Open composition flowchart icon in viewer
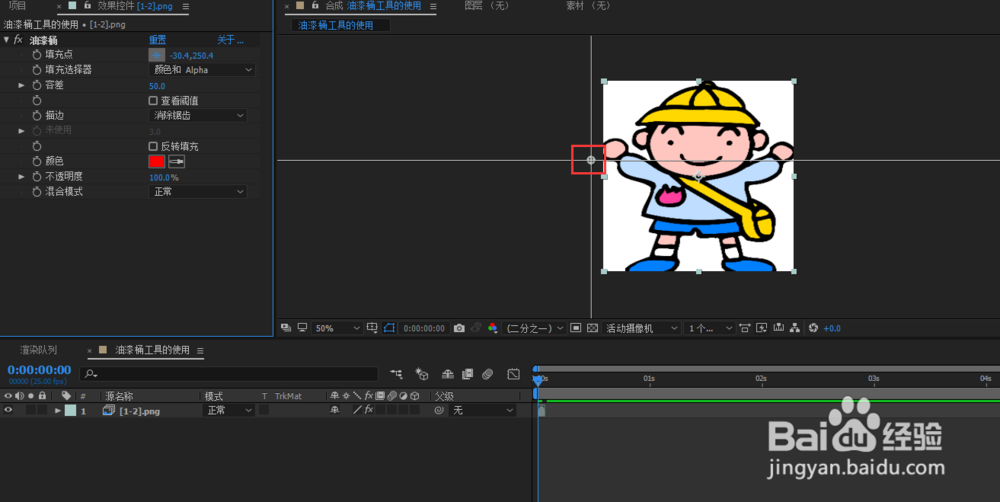This screenshot has height=502, width=1000. point(795,328)
